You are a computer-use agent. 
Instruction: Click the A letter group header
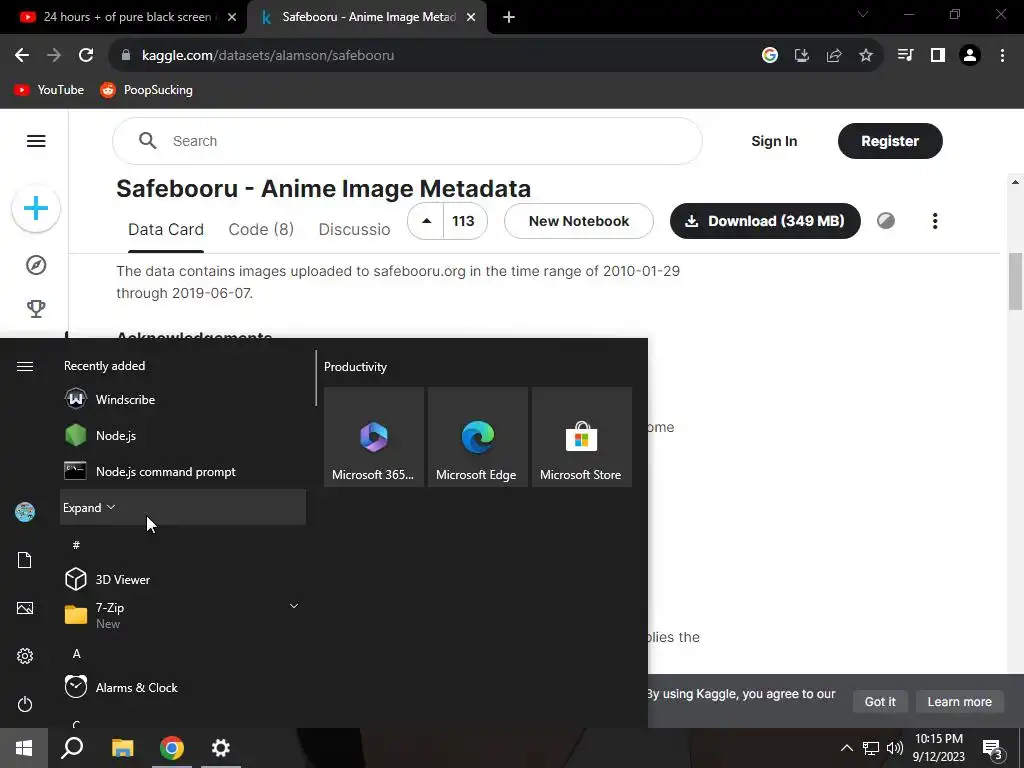tap(76, 654)
